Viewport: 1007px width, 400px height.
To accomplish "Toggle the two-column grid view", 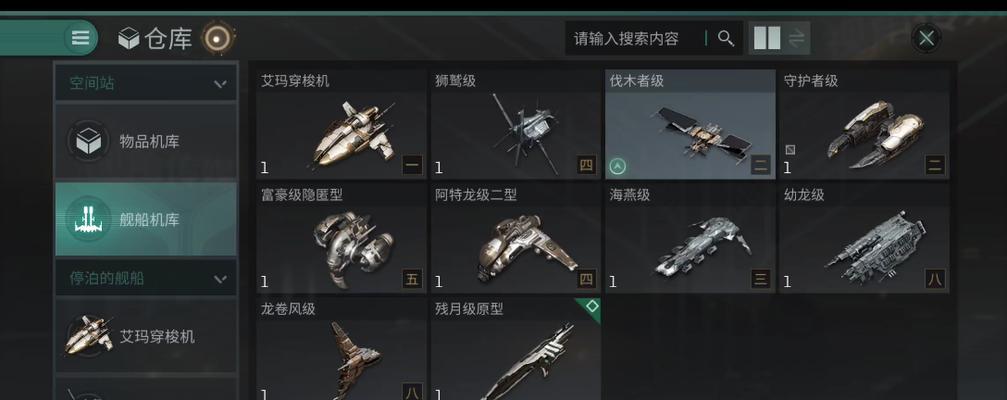I will click(x=766, y=39).
